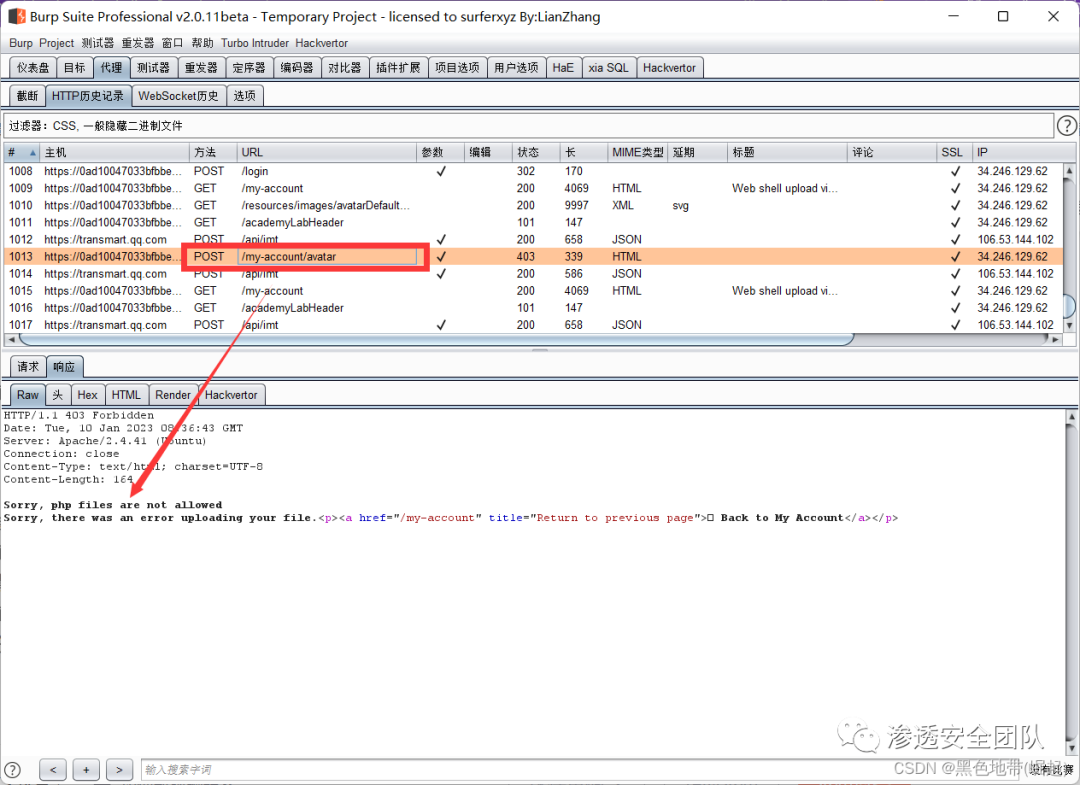The height and width of the screenshot is (785, 1080).
Task: Switch to the 重发器 tab
Action: 200,67
